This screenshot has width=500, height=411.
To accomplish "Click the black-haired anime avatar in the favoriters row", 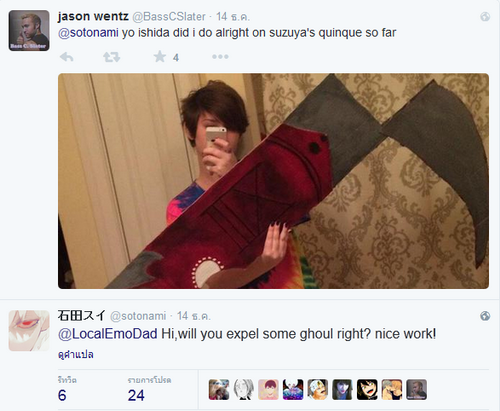I will click(367, 389).
